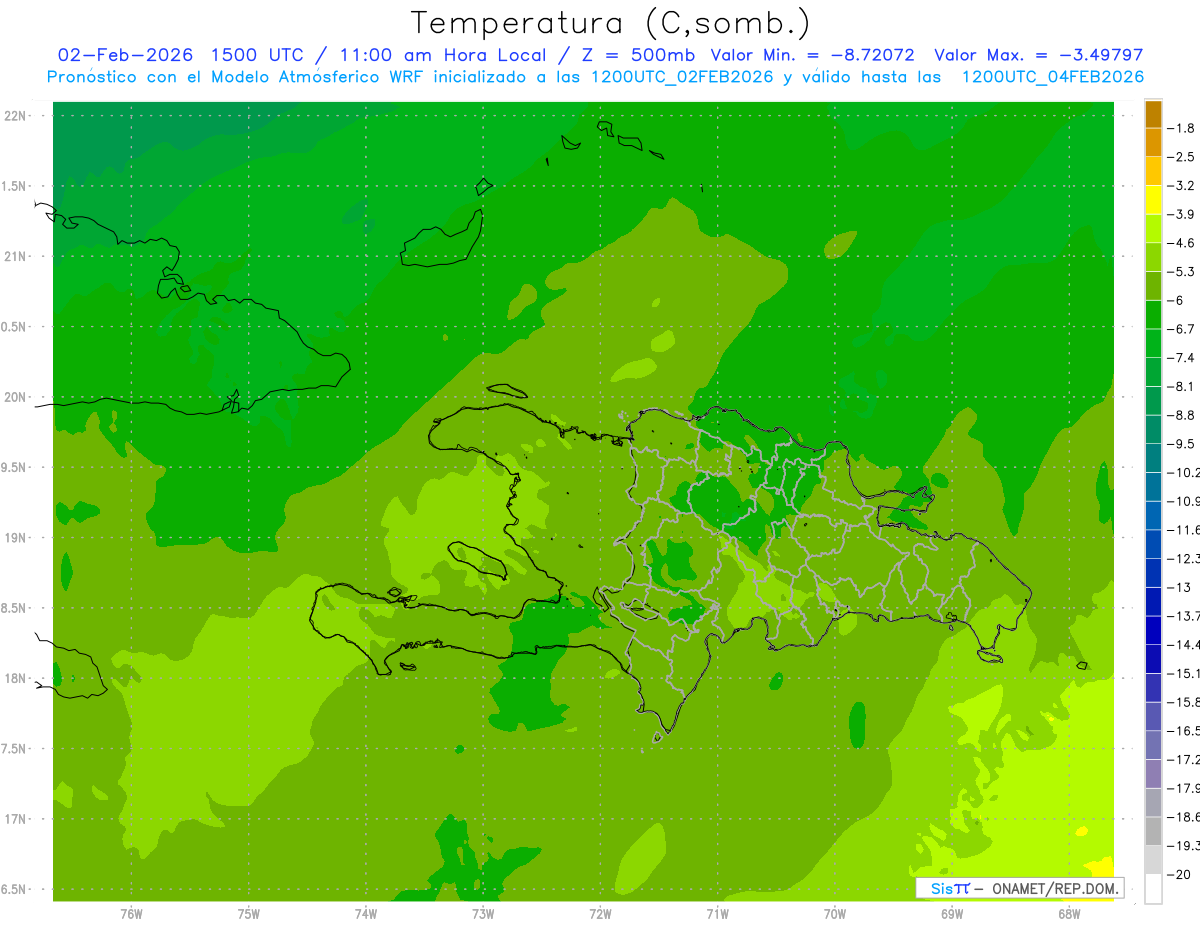Click the purple-gray swatch between -17.2 and -17.9

[1153, 773]
